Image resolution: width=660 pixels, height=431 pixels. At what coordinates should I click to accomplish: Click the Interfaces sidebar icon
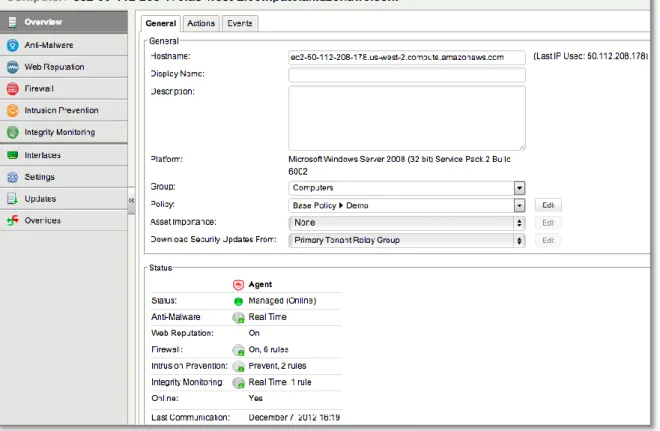tap(13, 155)
